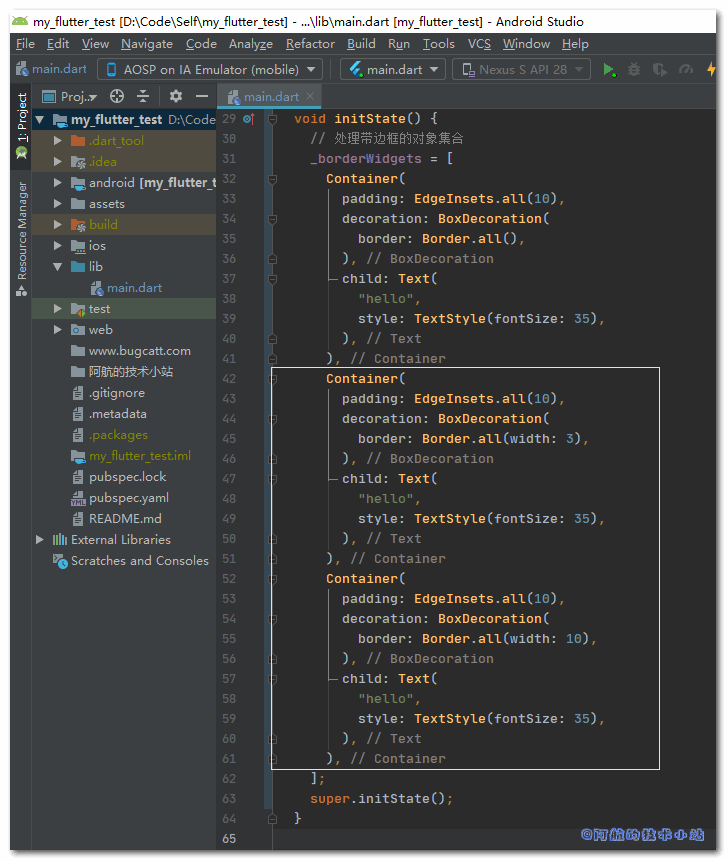Image resolution: width=727 pixels, height=861 pixels.
Task: Select the main.dart editor tab
Action: [270, 97]
